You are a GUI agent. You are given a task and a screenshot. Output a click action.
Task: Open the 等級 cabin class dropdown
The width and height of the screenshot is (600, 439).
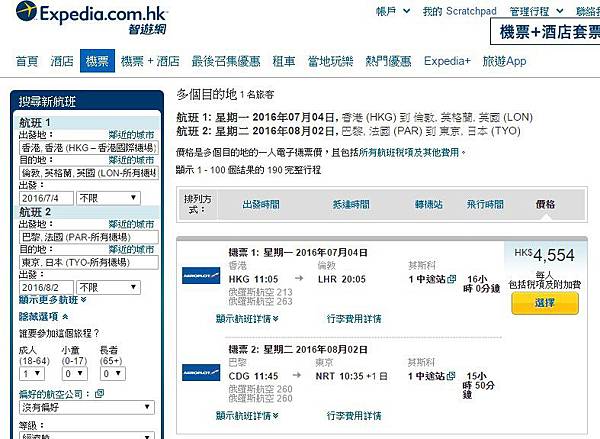click(87, 436)
